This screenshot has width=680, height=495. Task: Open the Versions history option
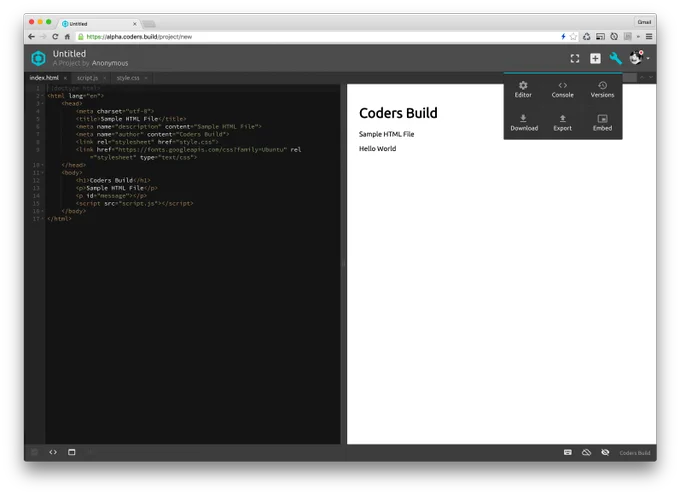pos(602,89)
